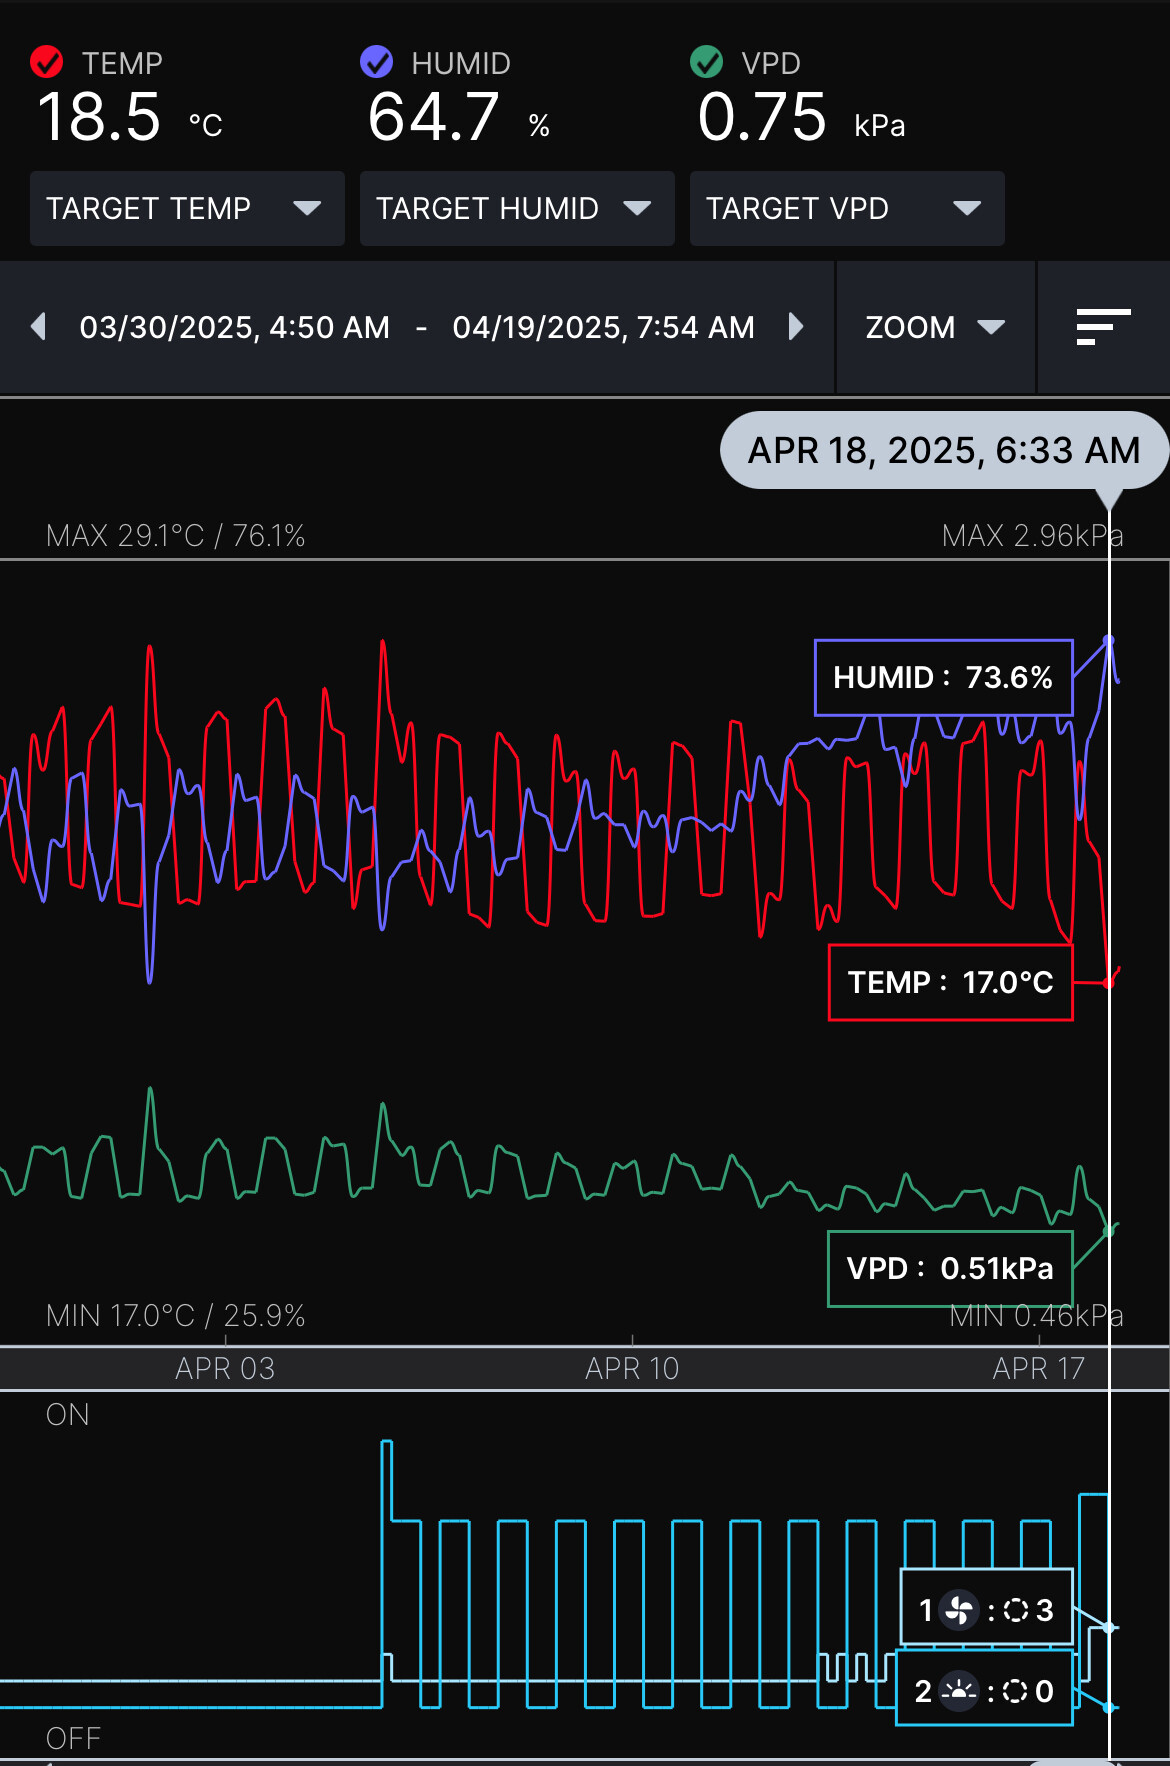Open the filter lines menu icon
Viewport: 1170px width, 1766px height.
(x=1102, y=327)
